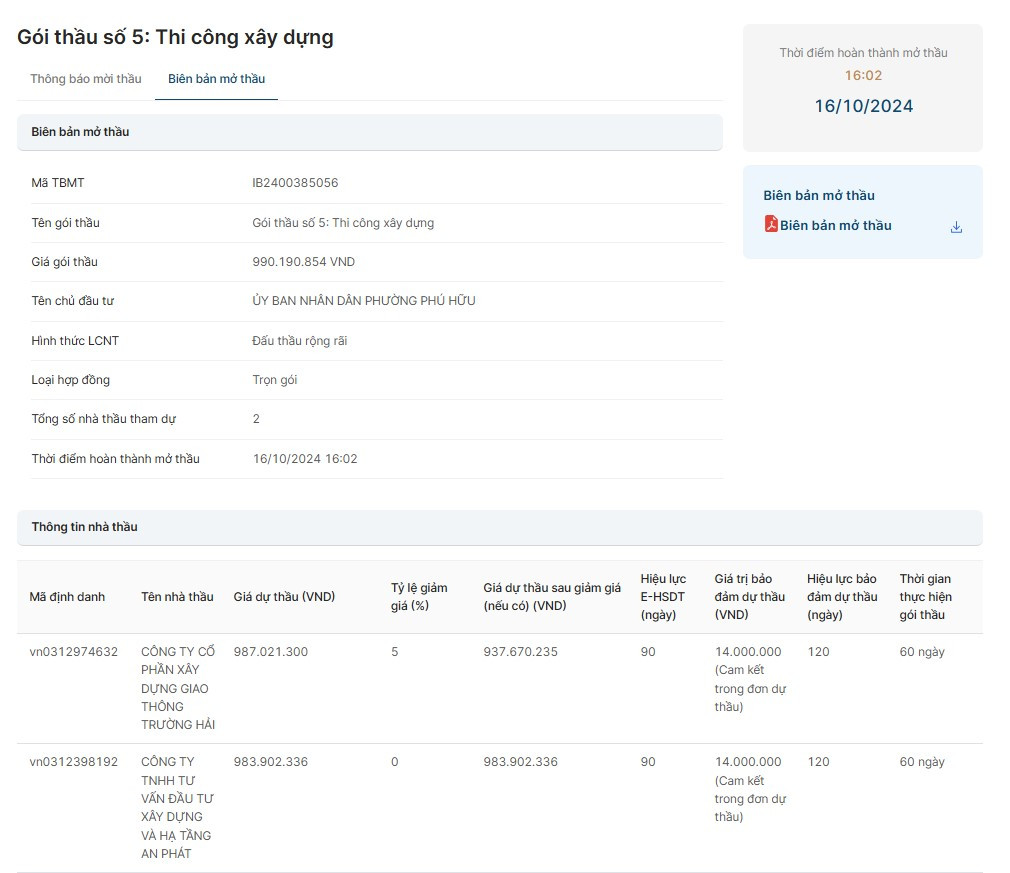Click the PDF file icon

pyautogui.click(x=771, y=225)
